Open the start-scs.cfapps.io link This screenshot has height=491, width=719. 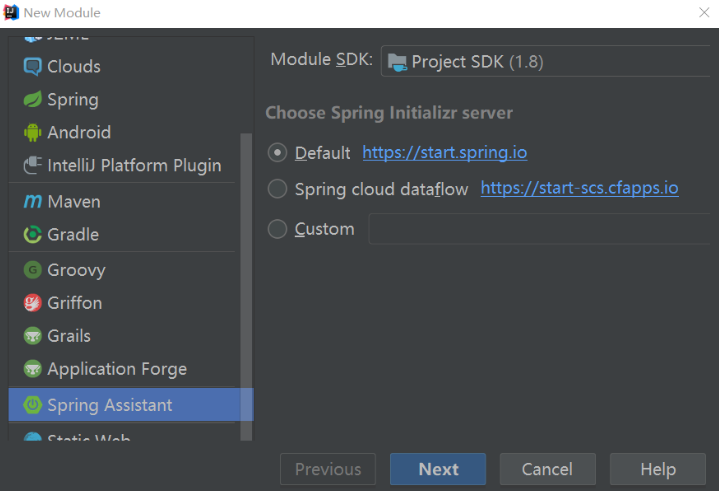tap(579, 188)
